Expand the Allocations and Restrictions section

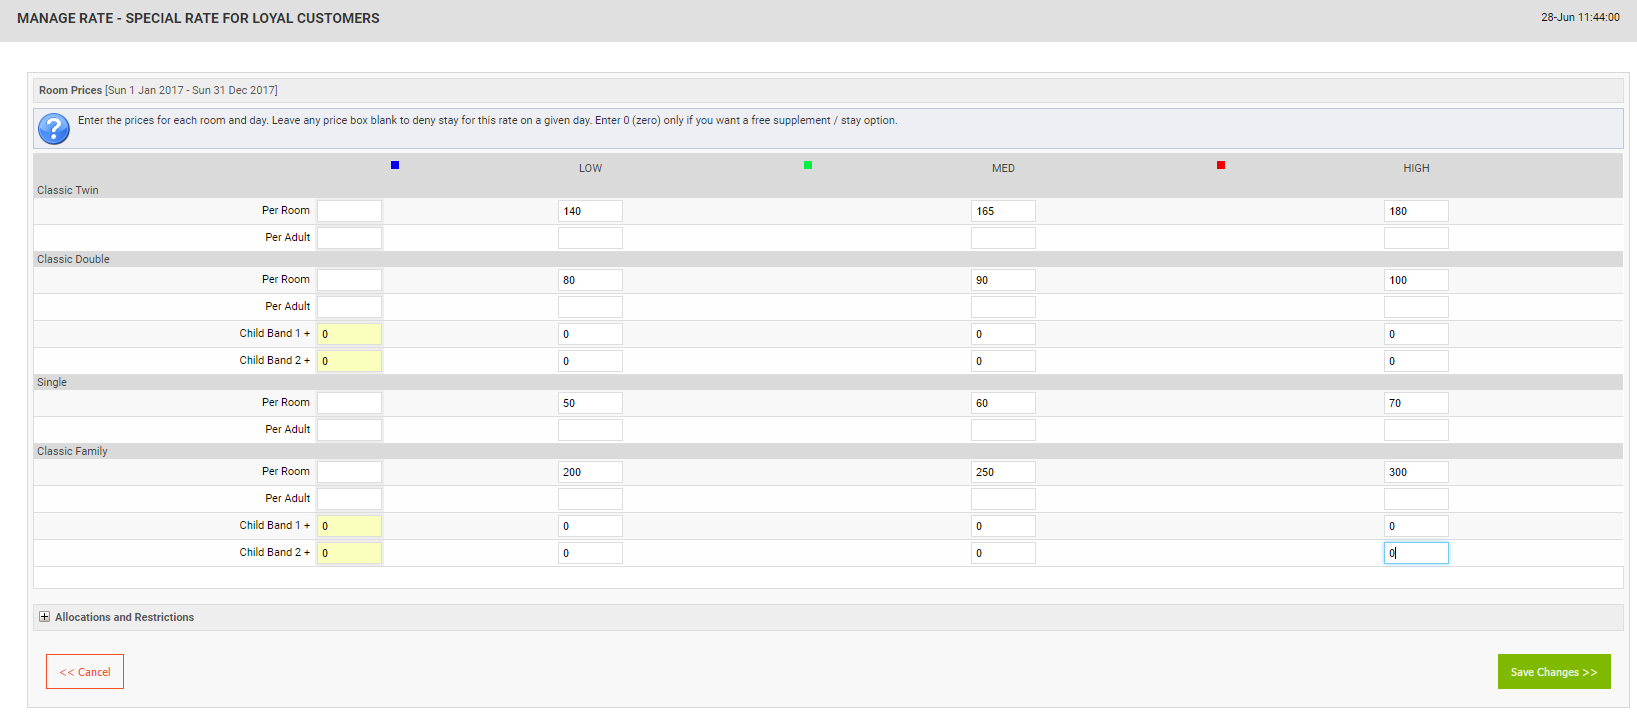point(44,617)
